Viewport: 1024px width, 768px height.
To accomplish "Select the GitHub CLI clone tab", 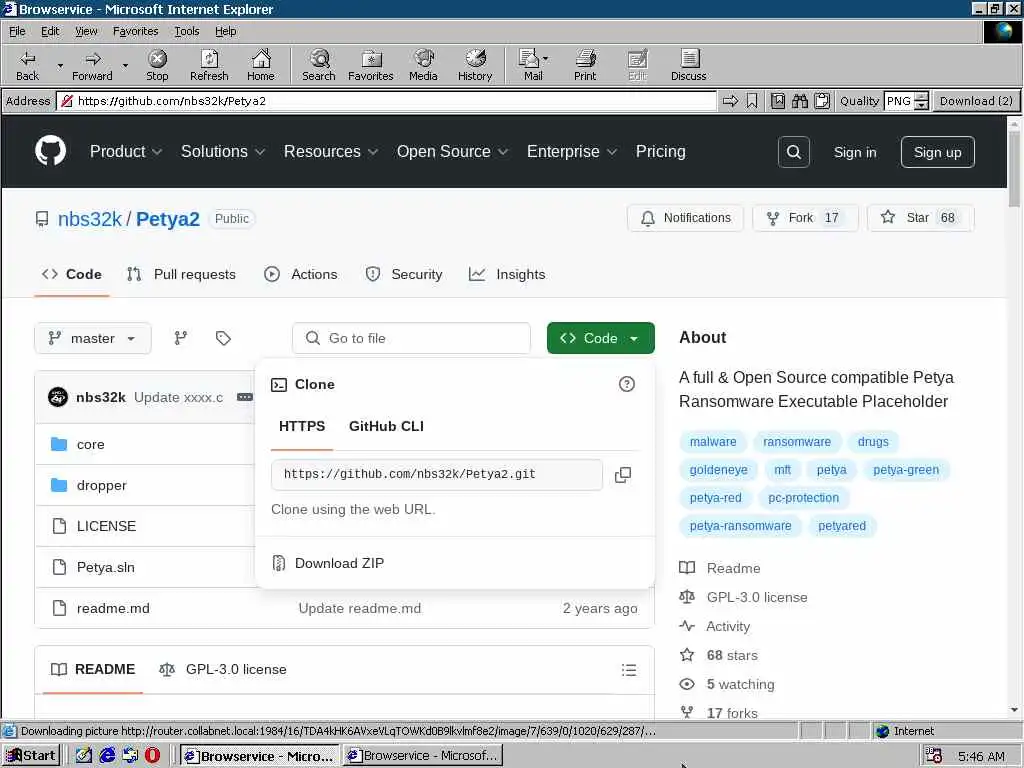I will [386, 426].
